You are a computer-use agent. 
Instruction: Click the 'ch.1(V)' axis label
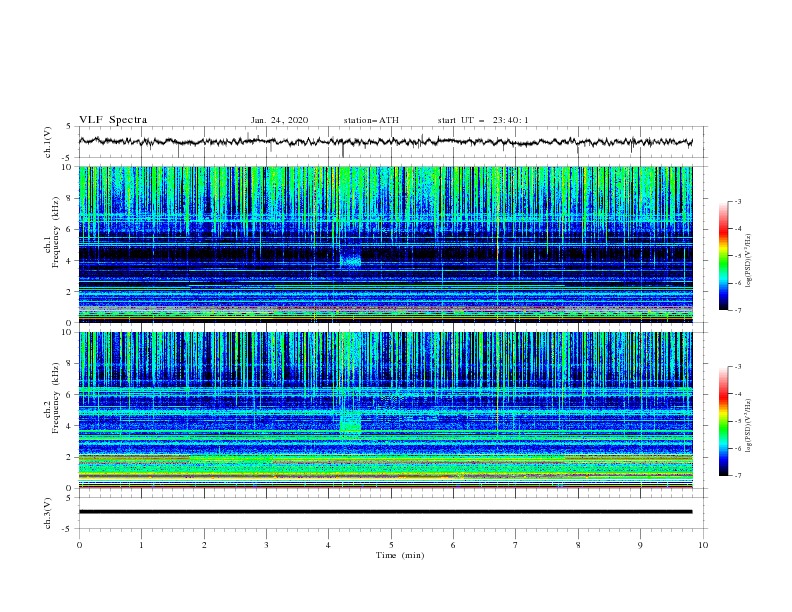pyautogui.click(x=48, y=142)
